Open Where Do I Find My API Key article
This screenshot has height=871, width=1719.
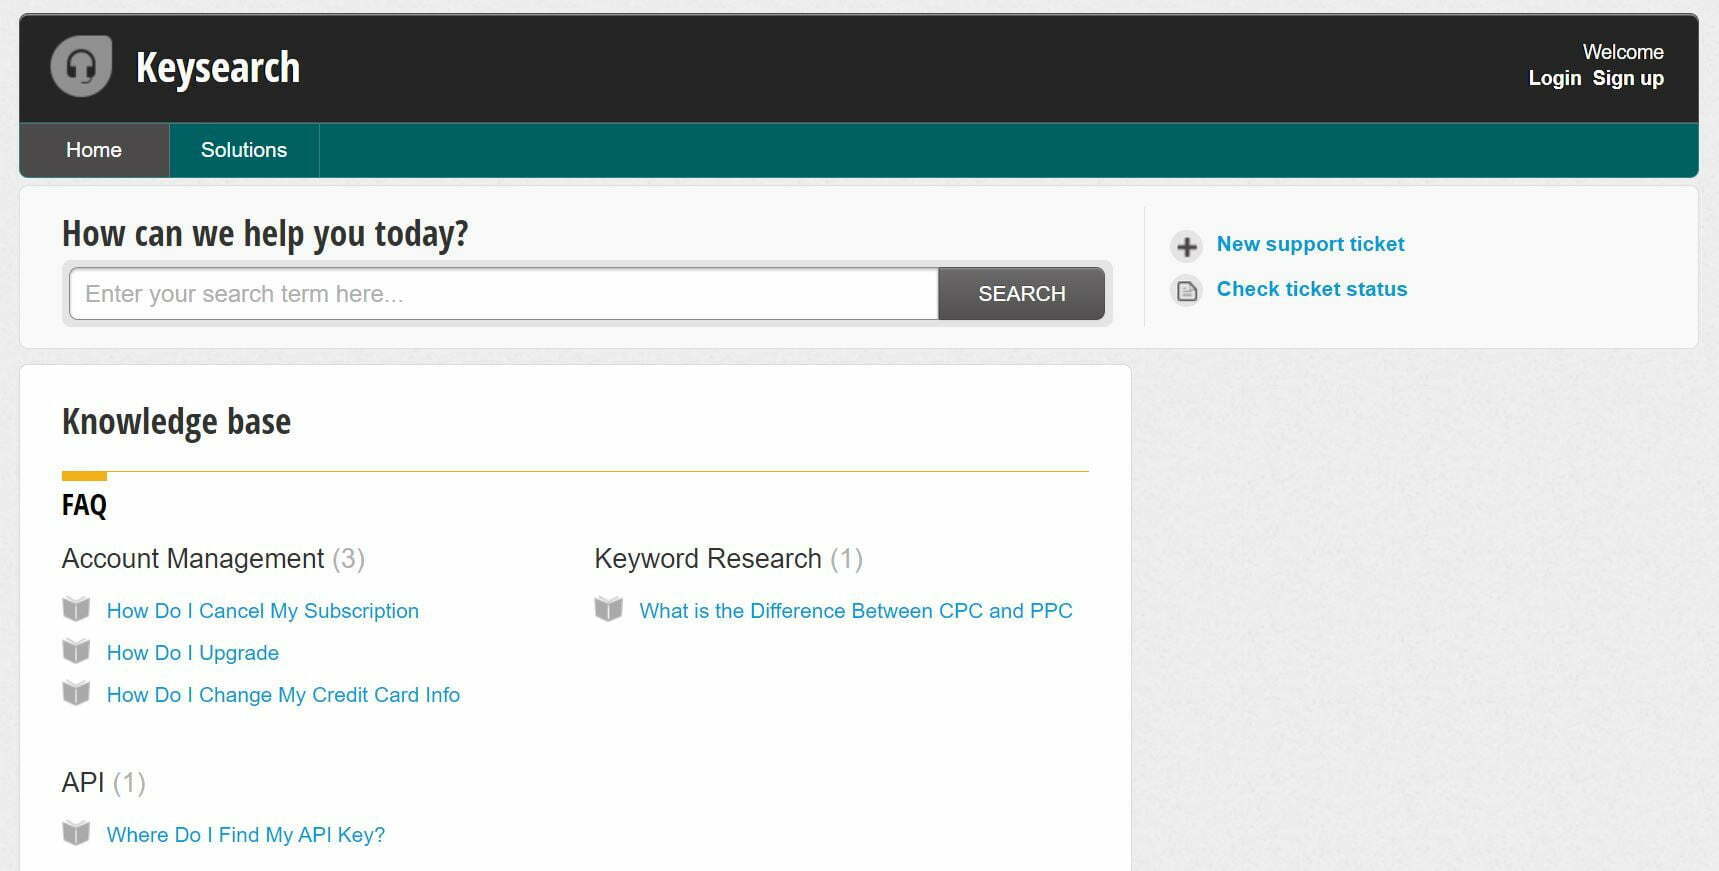(246, 835)
